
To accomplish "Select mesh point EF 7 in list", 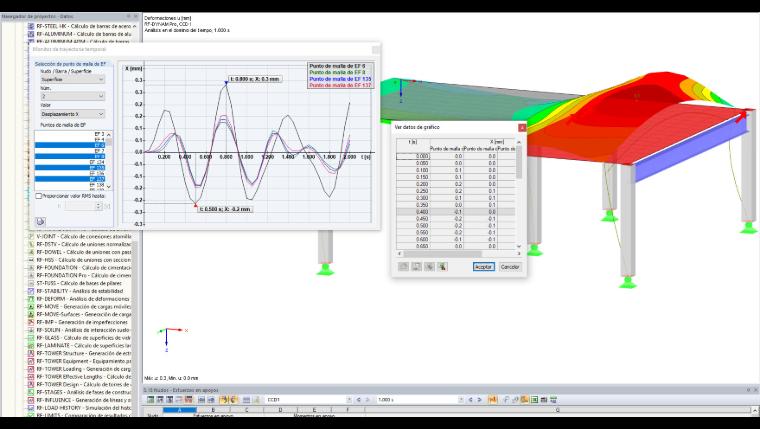I will click(70, 151).
